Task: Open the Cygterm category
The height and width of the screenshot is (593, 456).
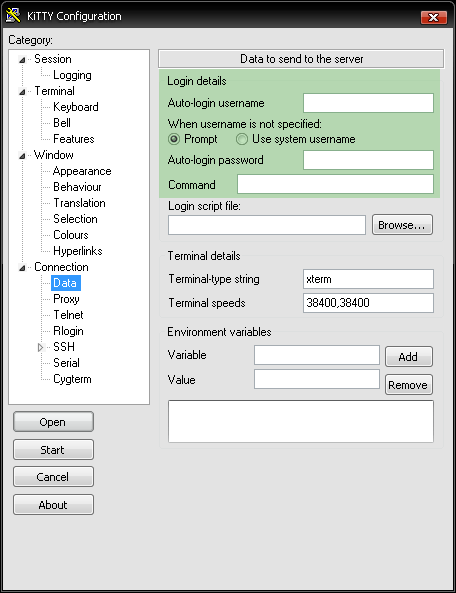Action: [72, 379]
